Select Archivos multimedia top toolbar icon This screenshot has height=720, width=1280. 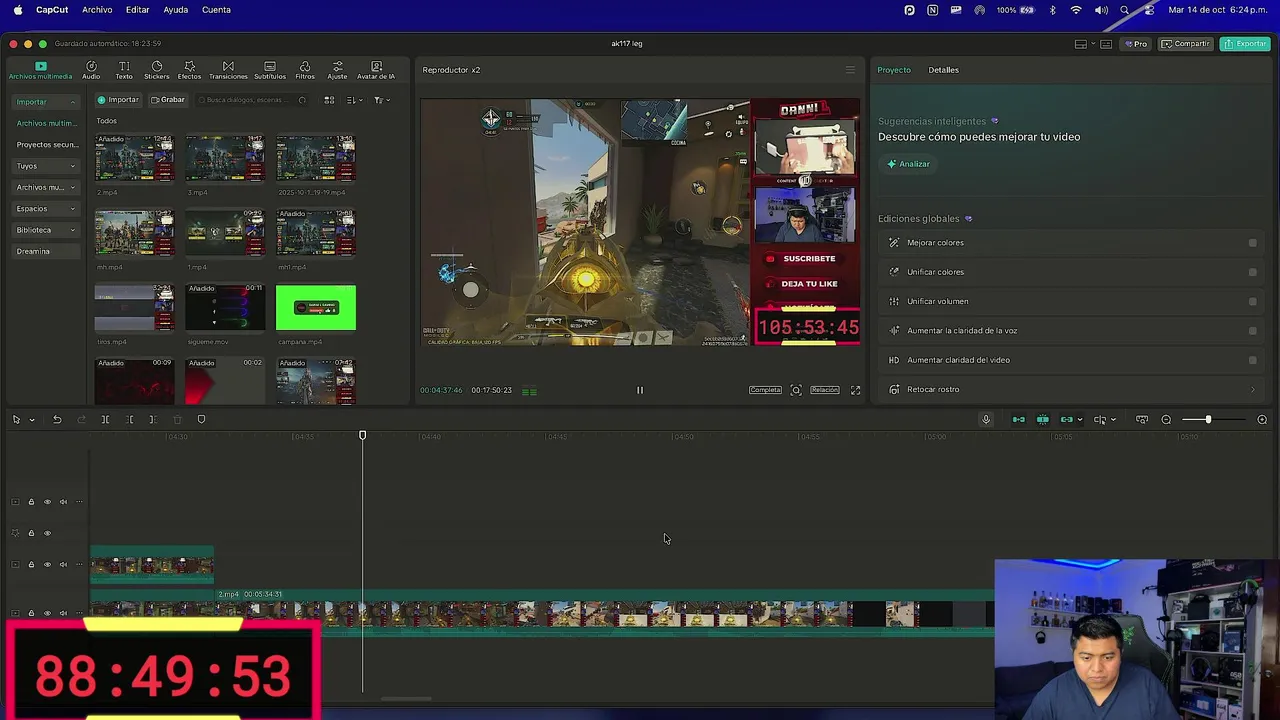pos(41,70)
